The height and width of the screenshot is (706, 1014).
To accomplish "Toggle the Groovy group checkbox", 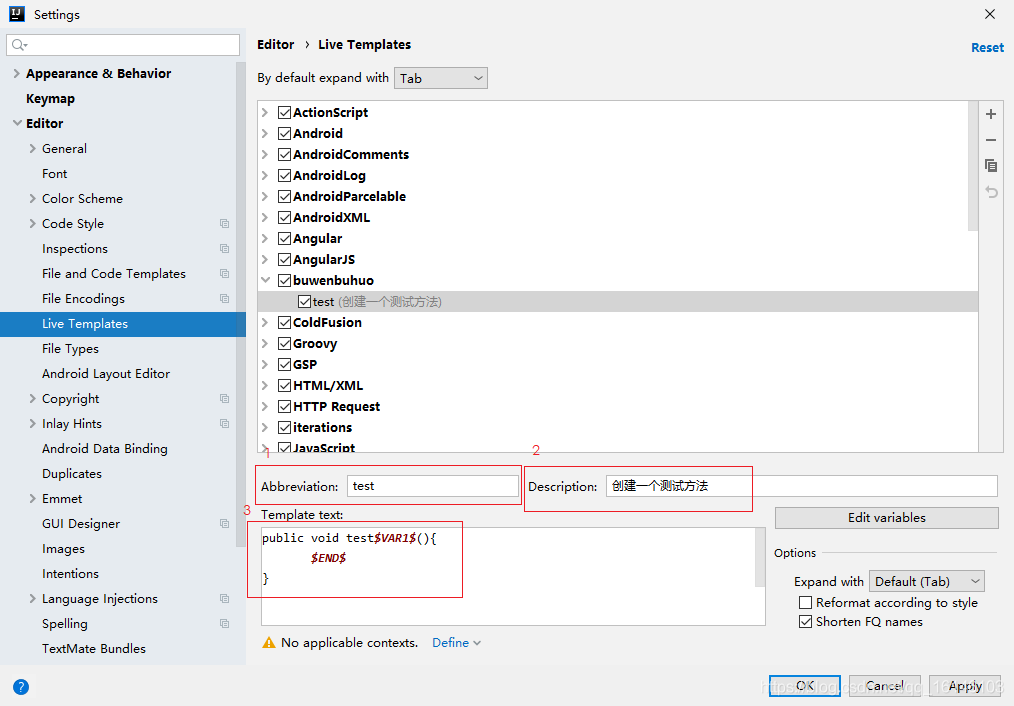I will [285, 343].
